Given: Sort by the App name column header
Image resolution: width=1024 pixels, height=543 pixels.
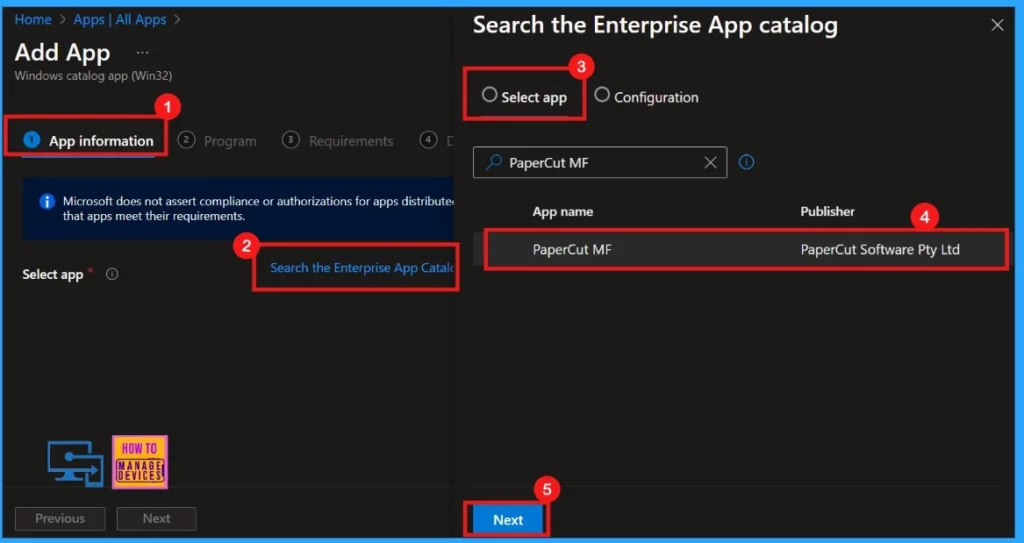Looking at the screenshot, I should point(563,211).
